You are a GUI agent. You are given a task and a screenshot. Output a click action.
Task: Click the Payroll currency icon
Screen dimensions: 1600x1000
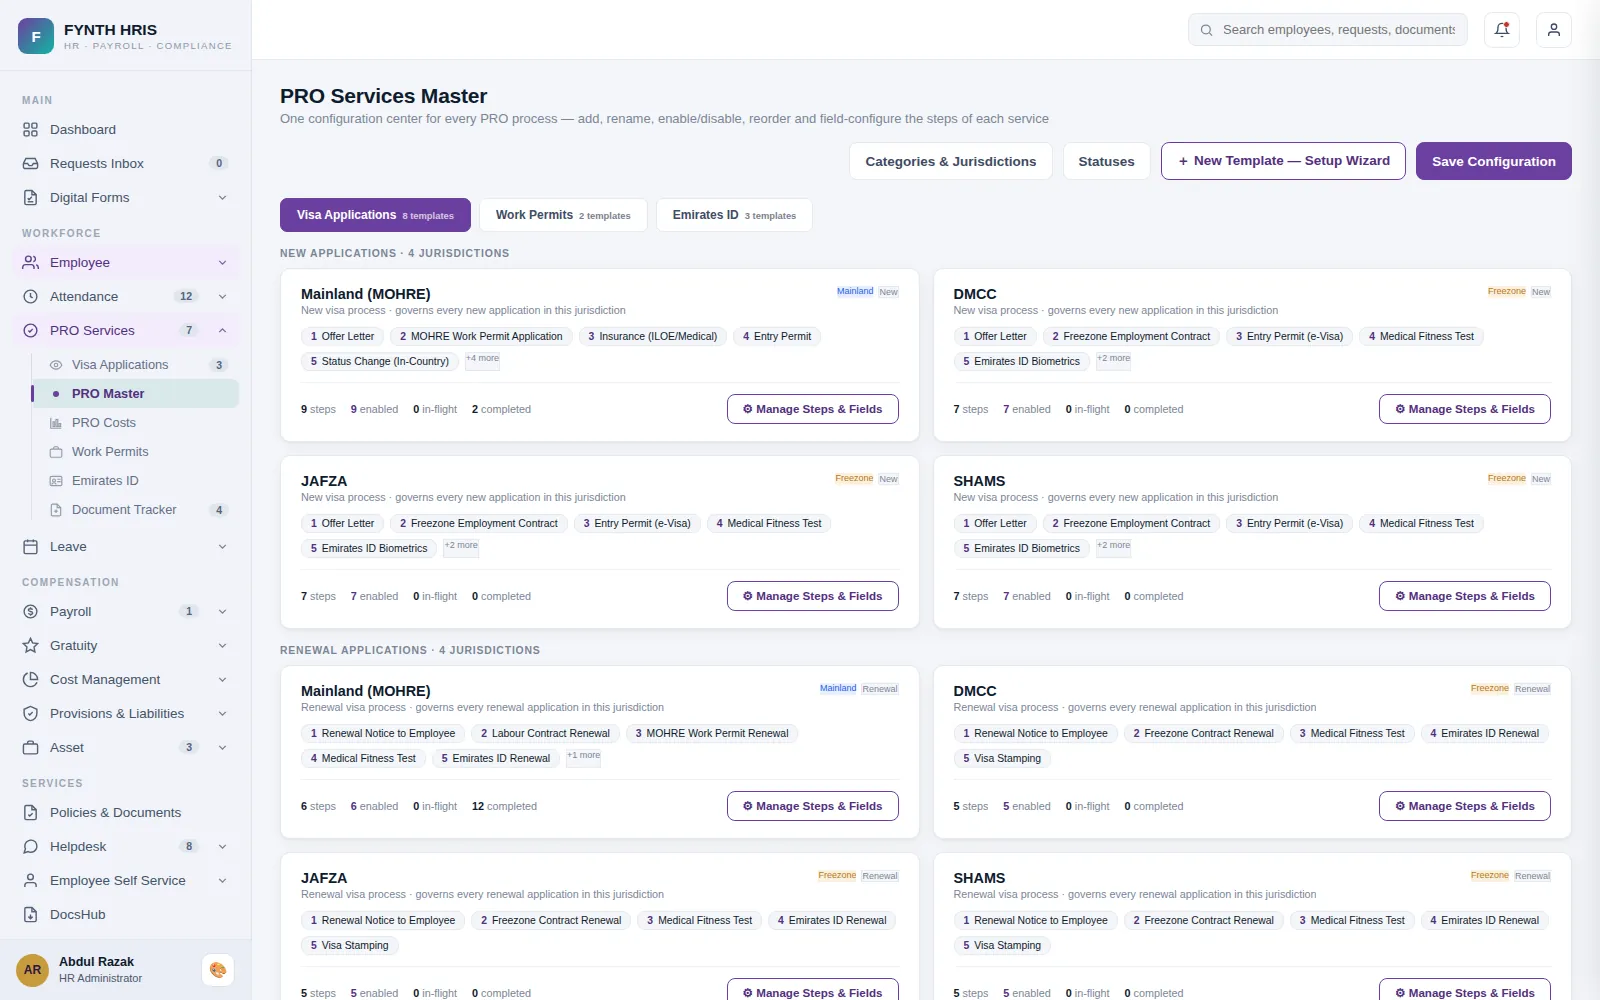(31, 612)
